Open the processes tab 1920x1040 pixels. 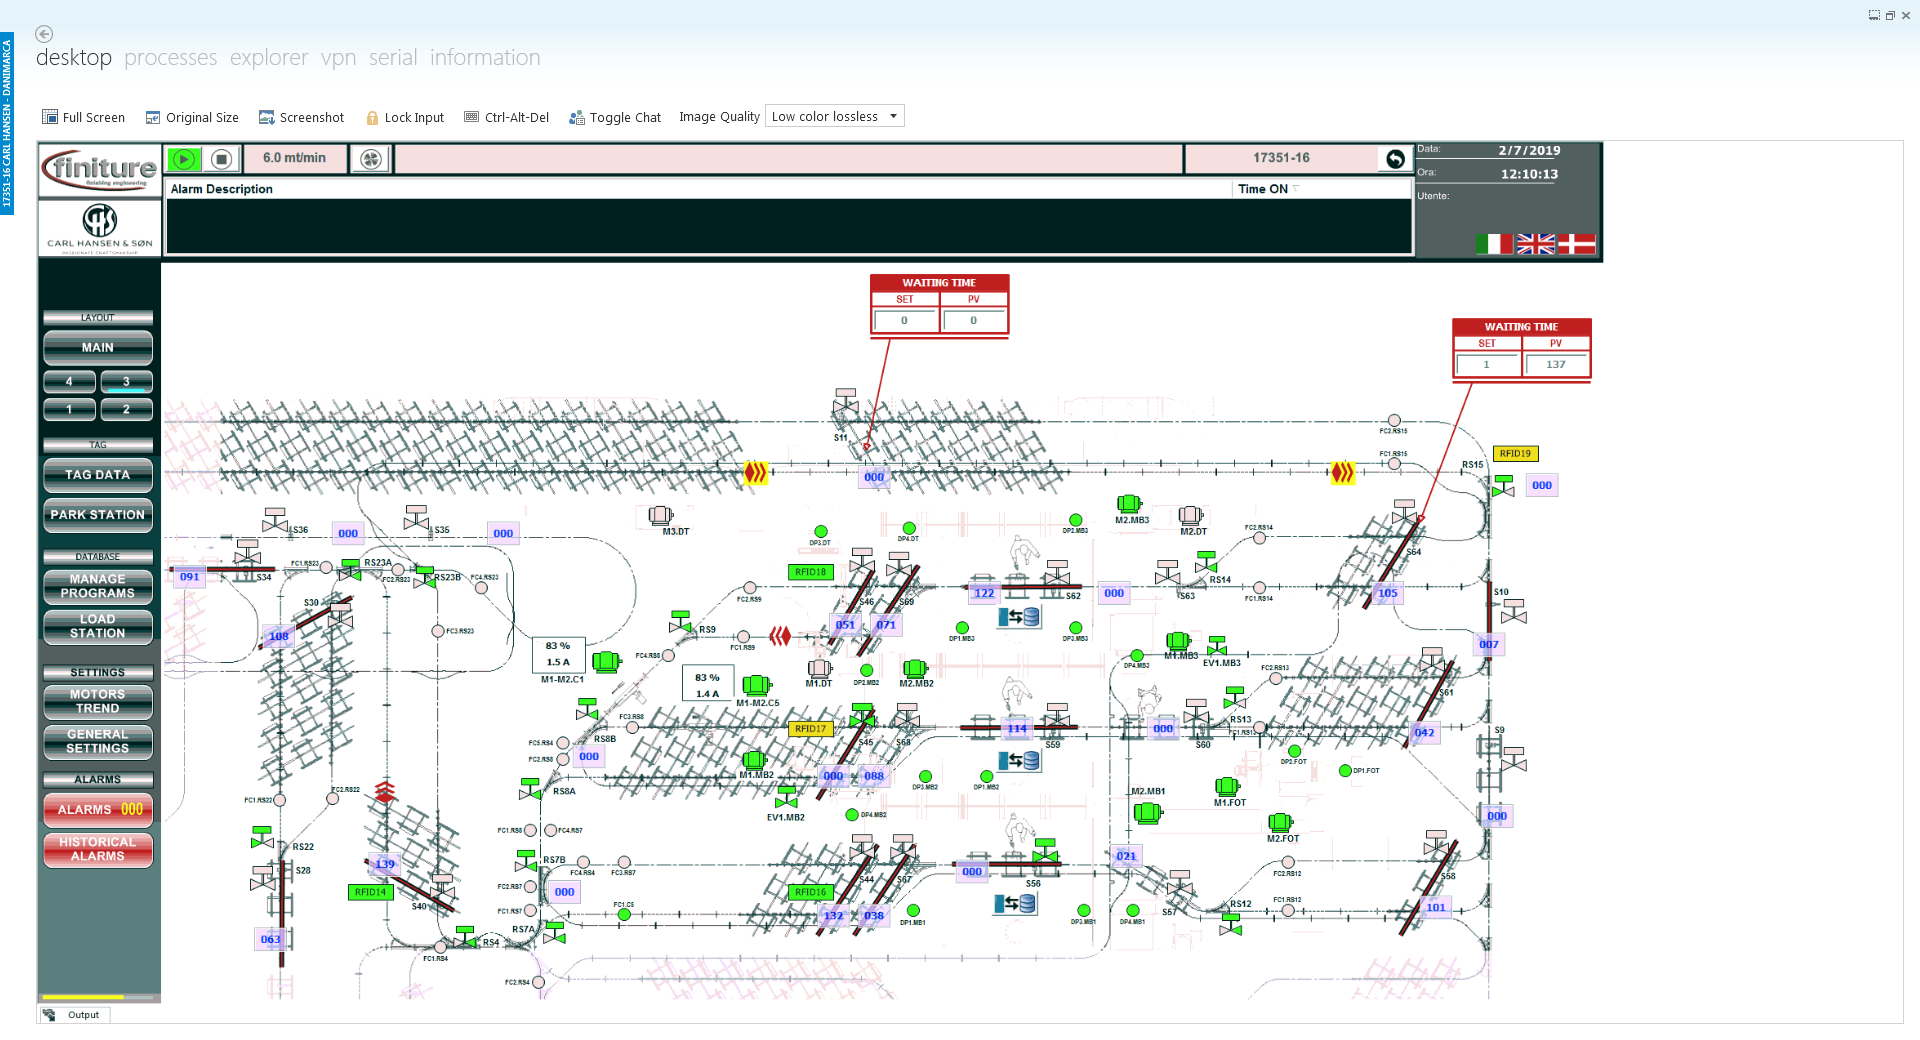(x=171, y=58)
